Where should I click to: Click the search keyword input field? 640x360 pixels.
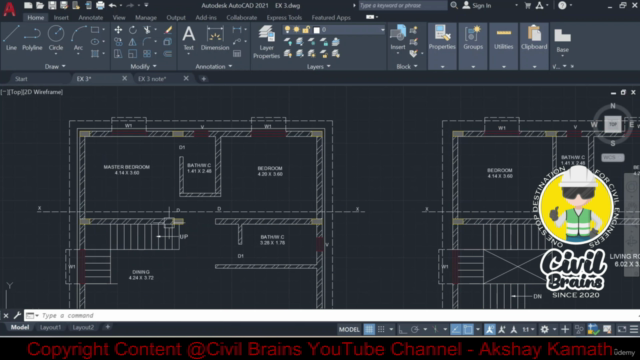(x=403, y=5)
